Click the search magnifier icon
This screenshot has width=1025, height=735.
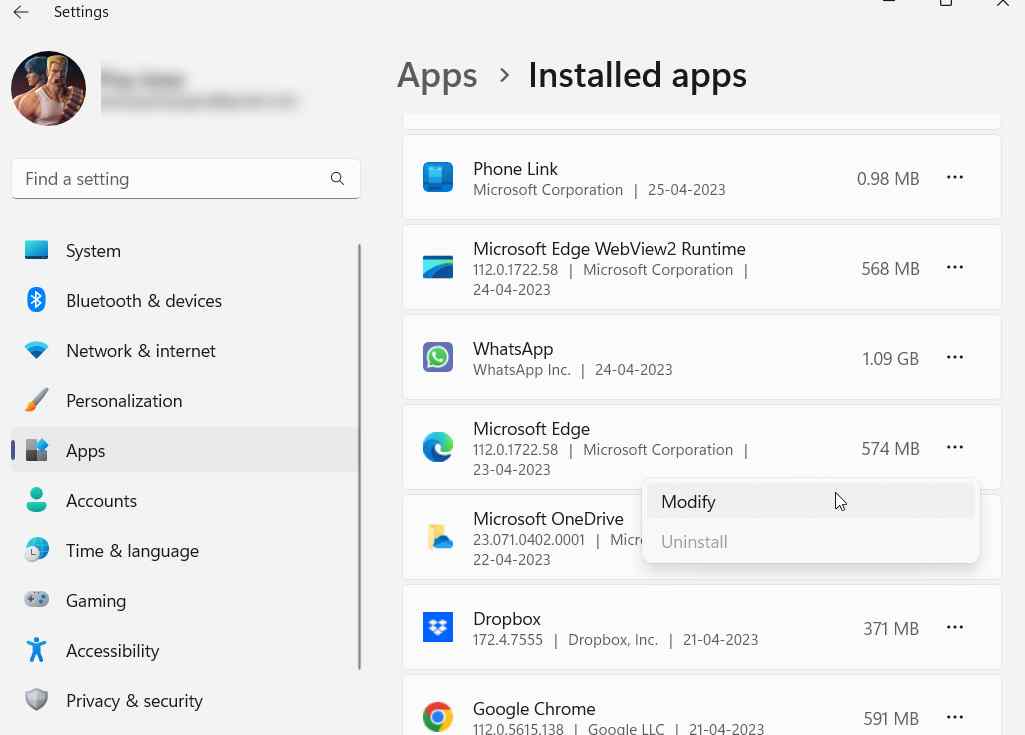[337, 179]
